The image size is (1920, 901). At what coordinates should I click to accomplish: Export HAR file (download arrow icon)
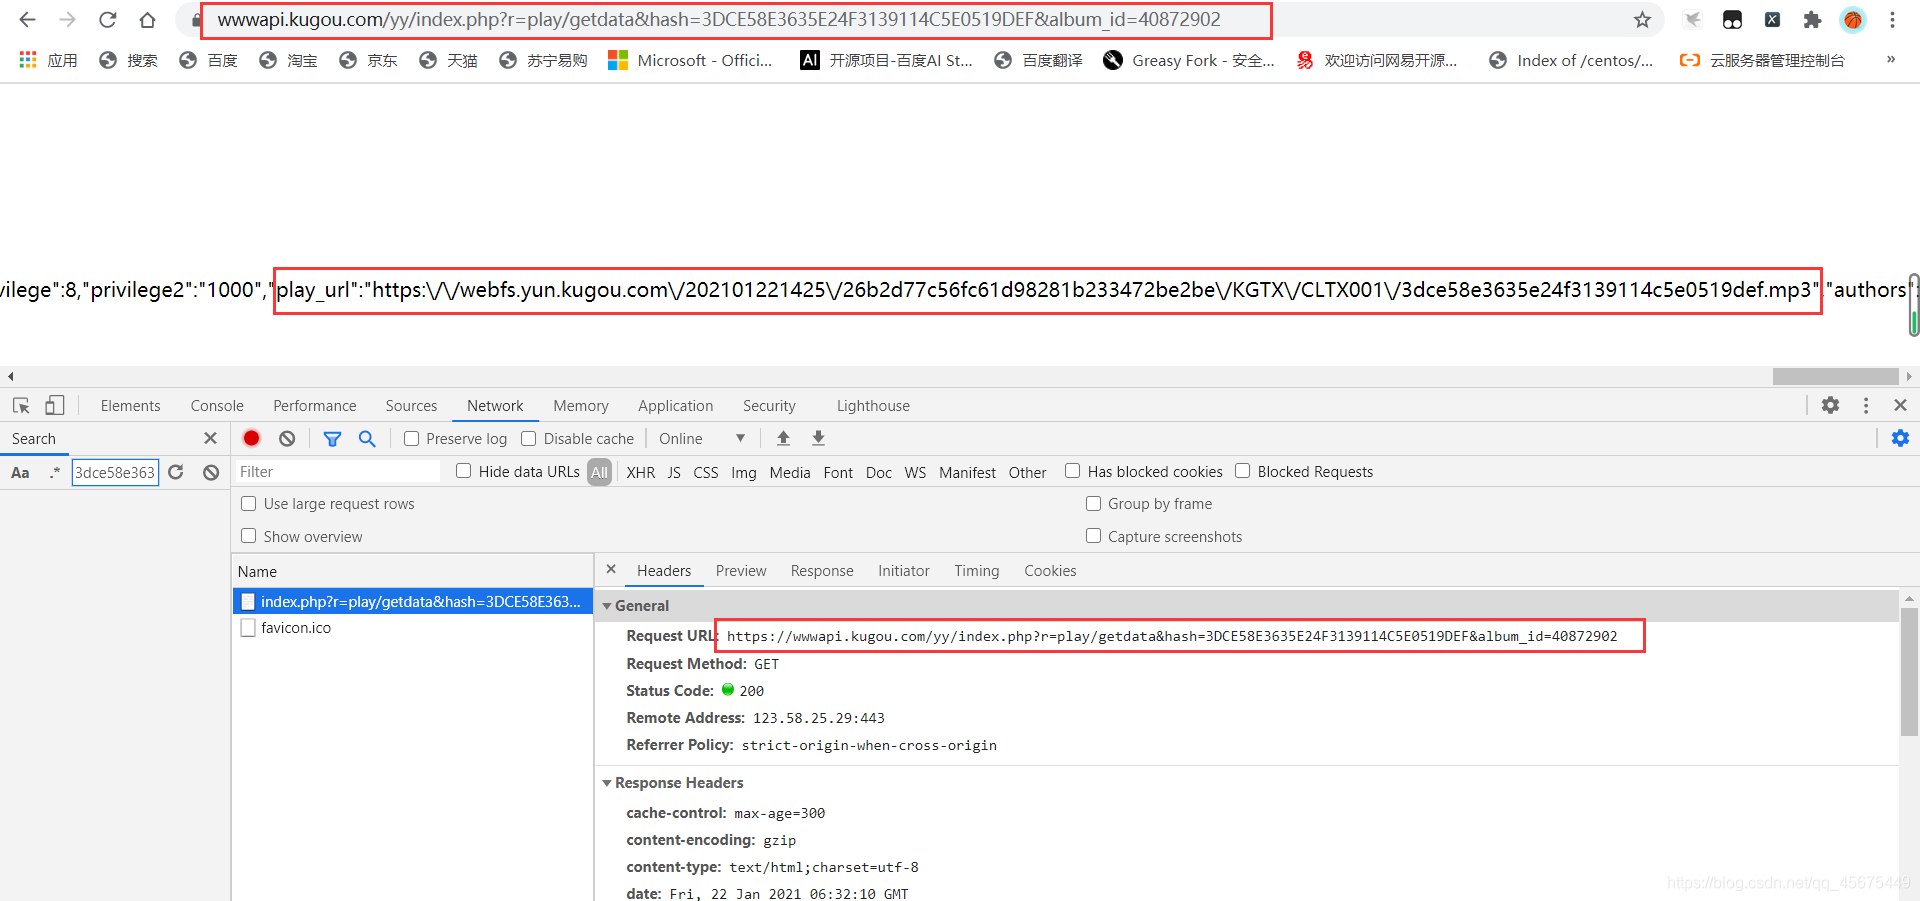click(x=818, y=438)
